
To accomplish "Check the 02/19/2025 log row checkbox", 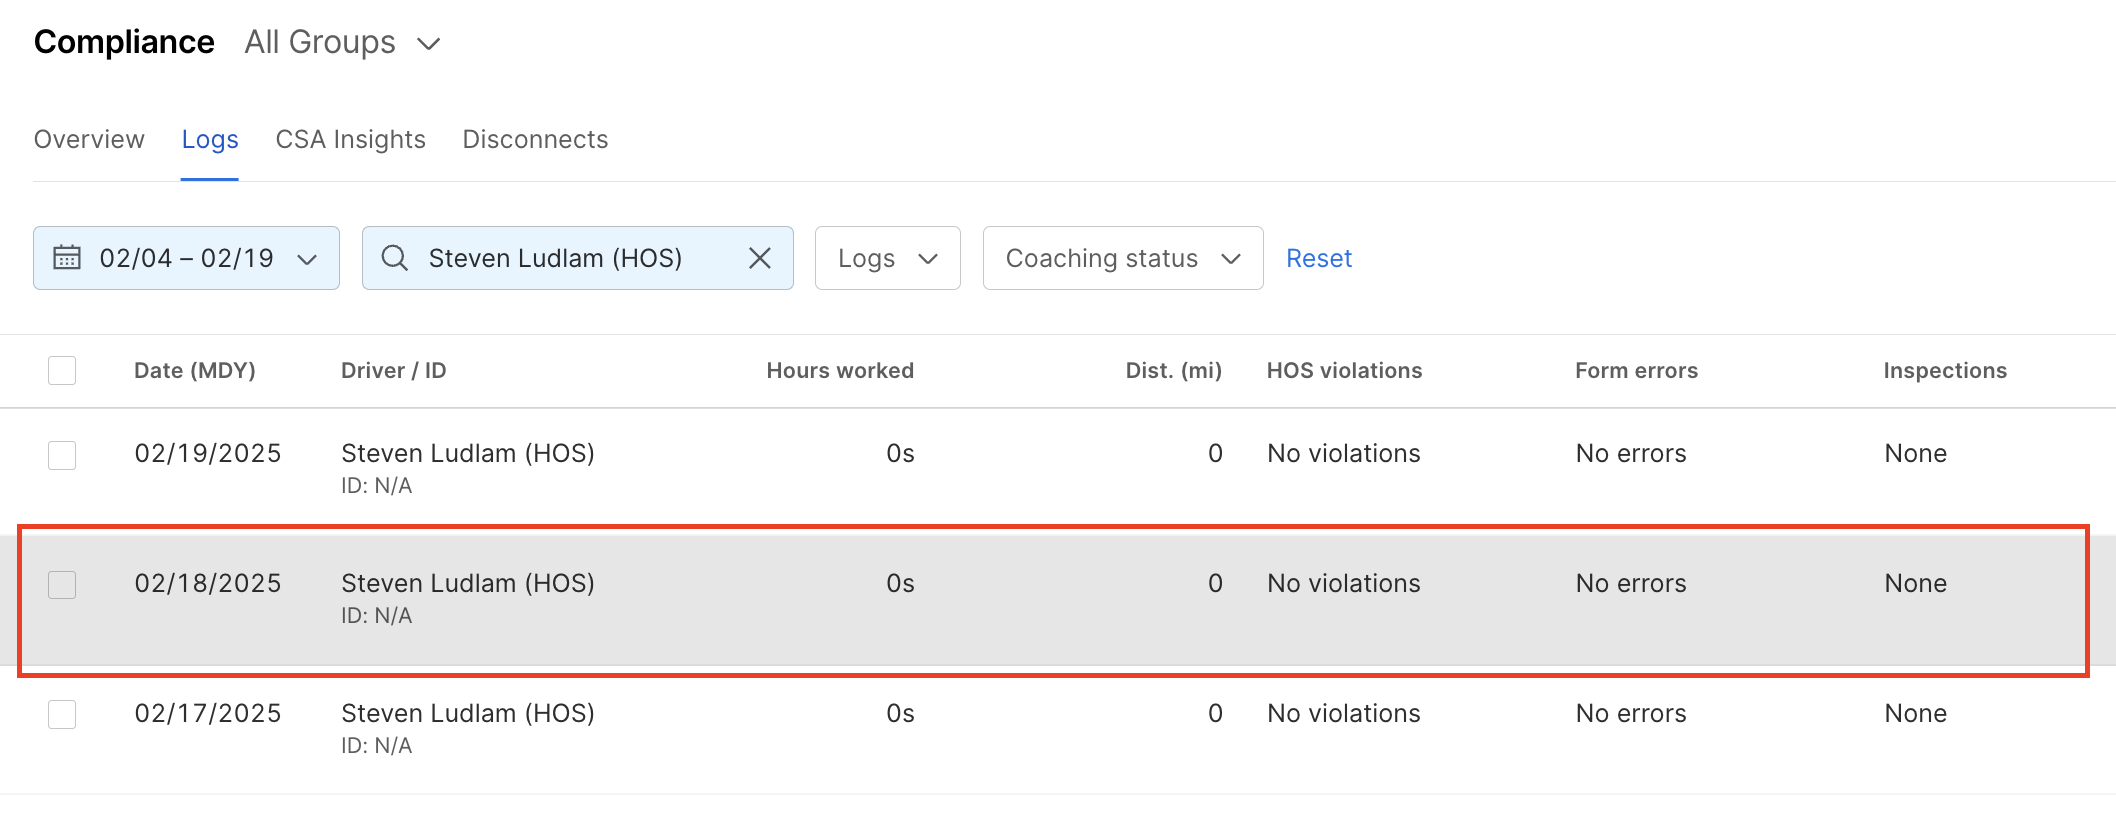I will coord(62,455).
